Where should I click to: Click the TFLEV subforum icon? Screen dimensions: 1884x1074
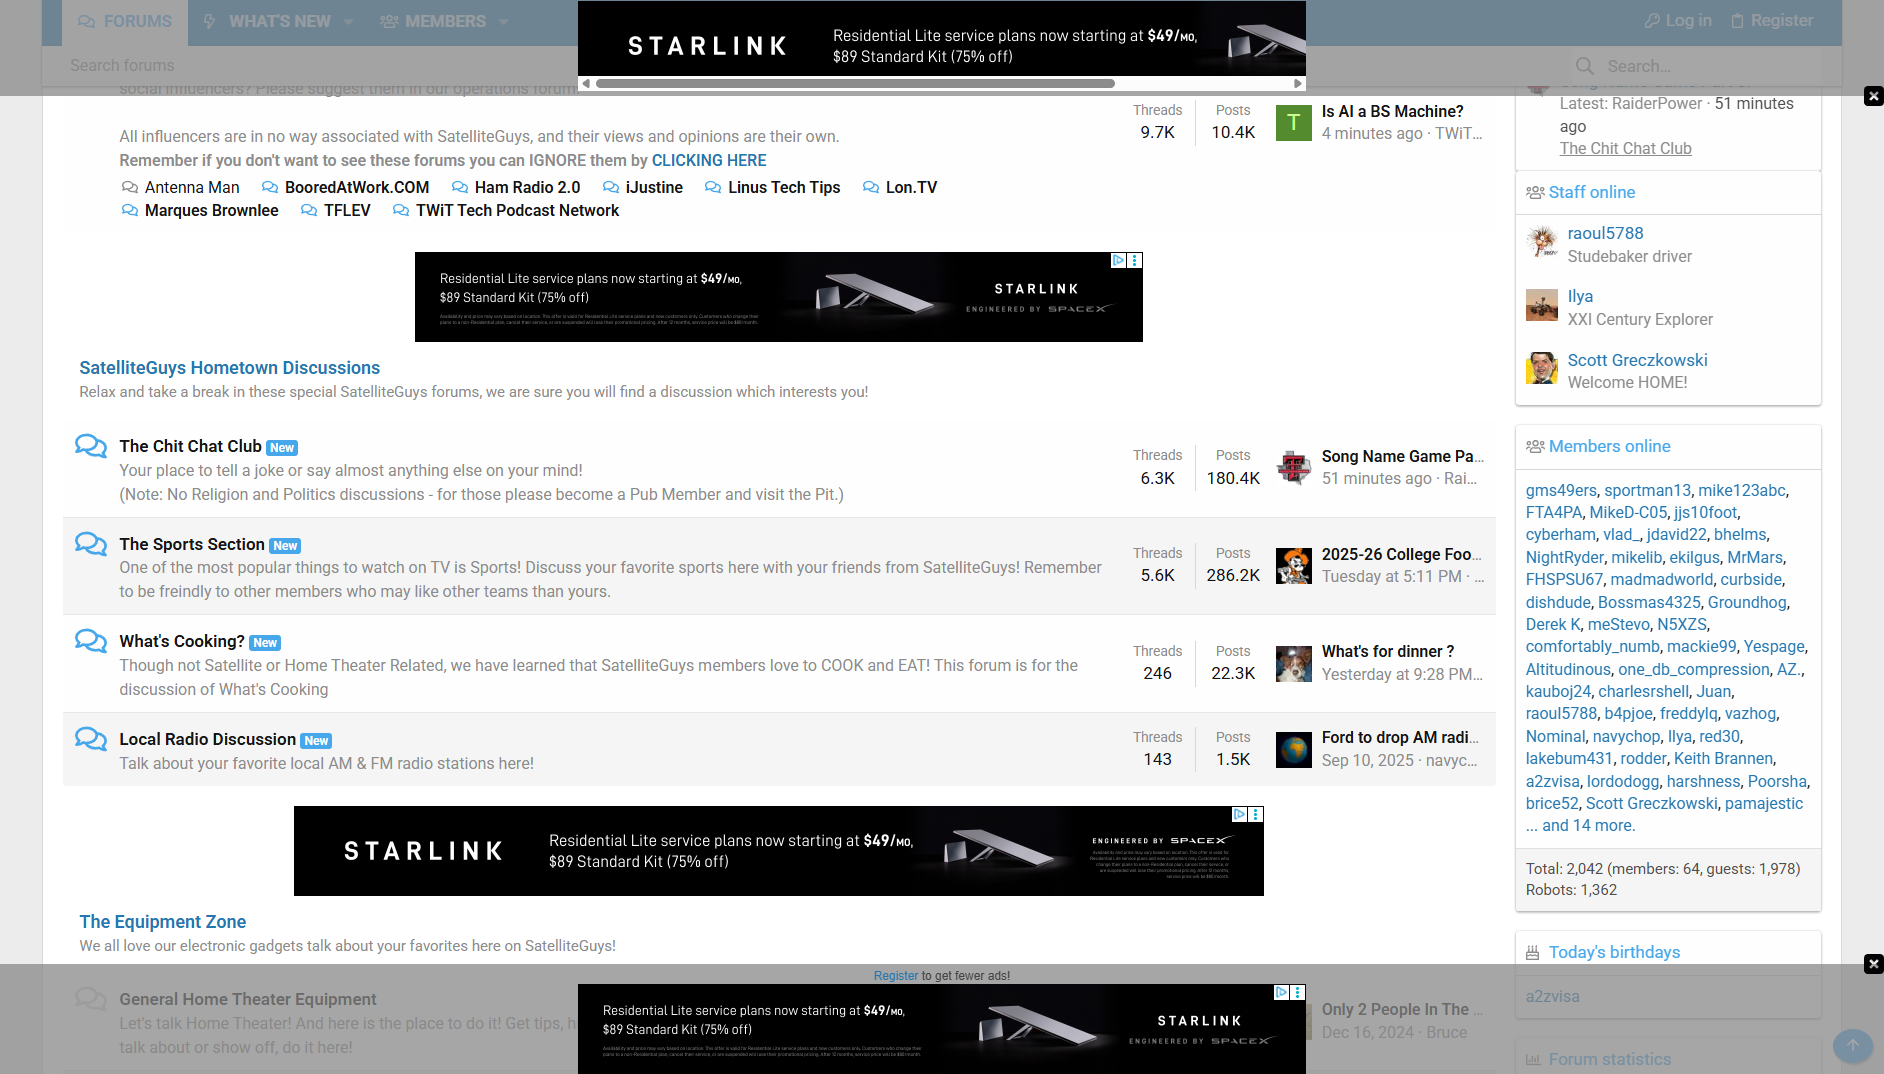[309, 210]
